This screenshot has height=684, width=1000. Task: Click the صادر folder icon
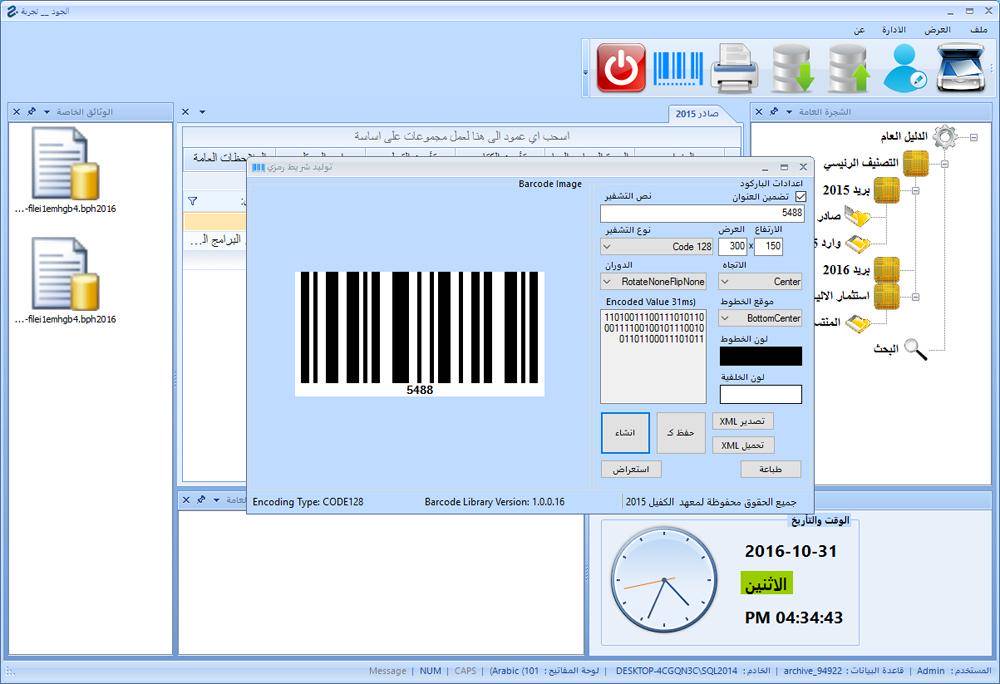coord(858,216)
